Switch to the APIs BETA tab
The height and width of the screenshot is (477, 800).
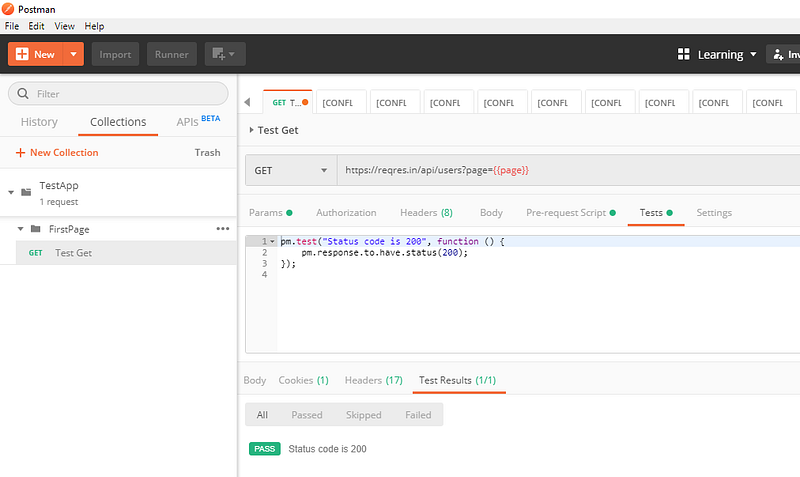click(198, 121)
